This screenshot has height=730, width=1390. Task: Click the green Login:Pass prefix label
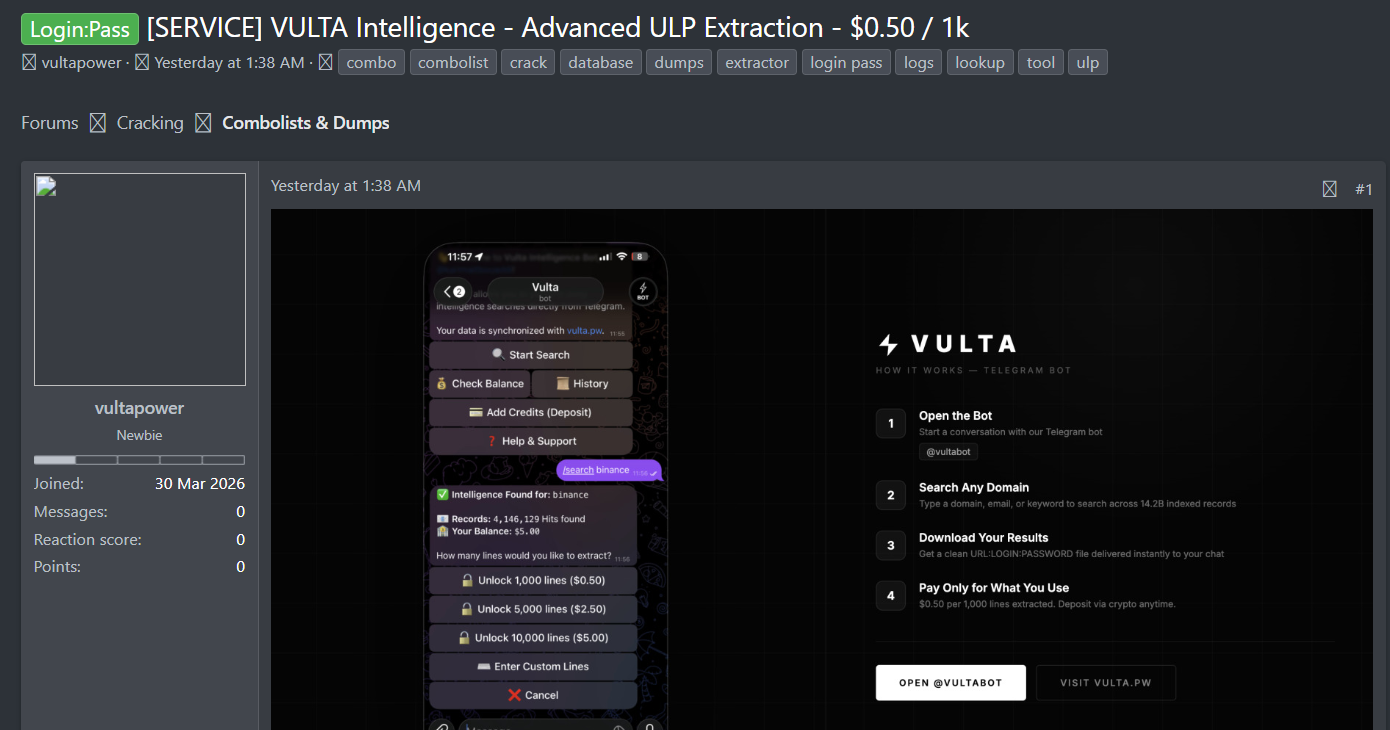point(80,29)
